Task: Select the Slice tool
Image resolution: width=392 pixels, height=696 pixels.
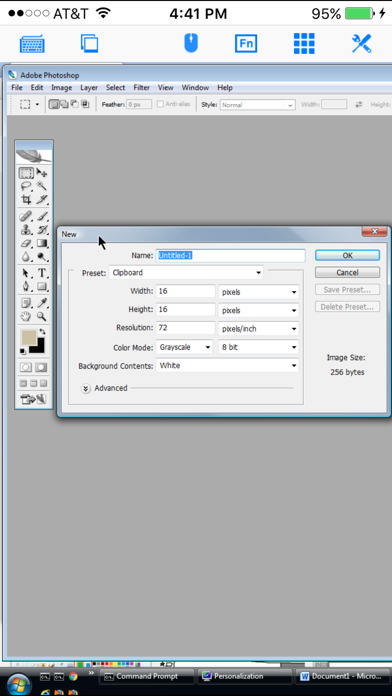Action: [42, 199]
